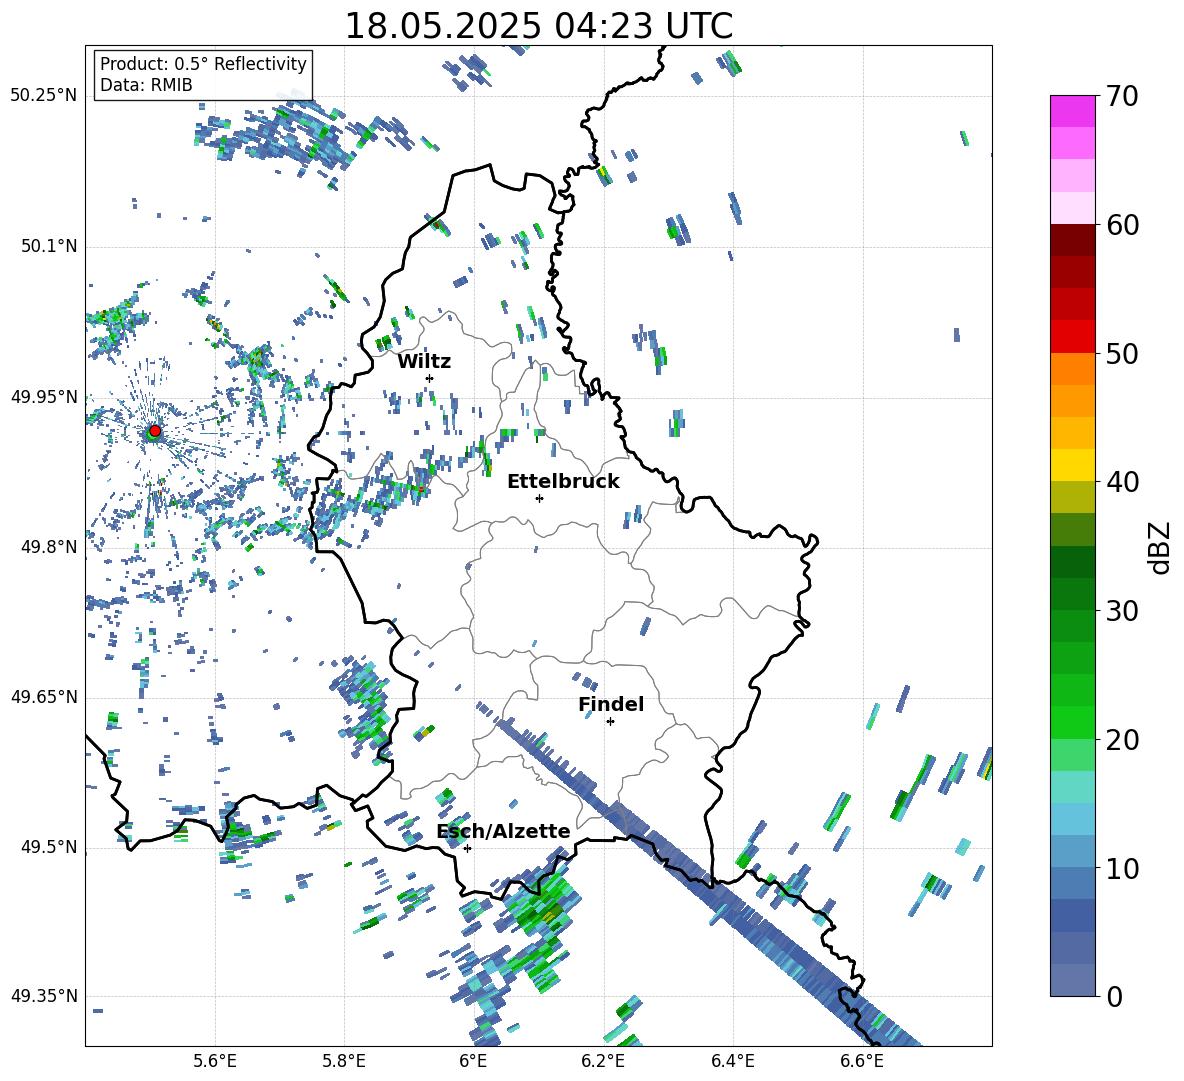Click the 6.6°E longitude tick label
This screenshot has height=1081, width=1184.
(862, 1061)
